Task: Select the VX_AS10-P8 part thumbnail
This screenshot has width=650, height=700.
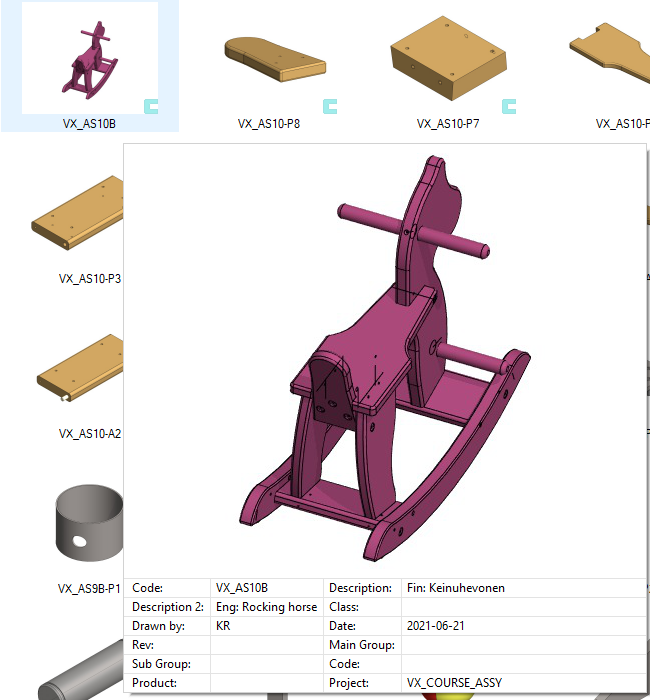Action: point(275,59)
